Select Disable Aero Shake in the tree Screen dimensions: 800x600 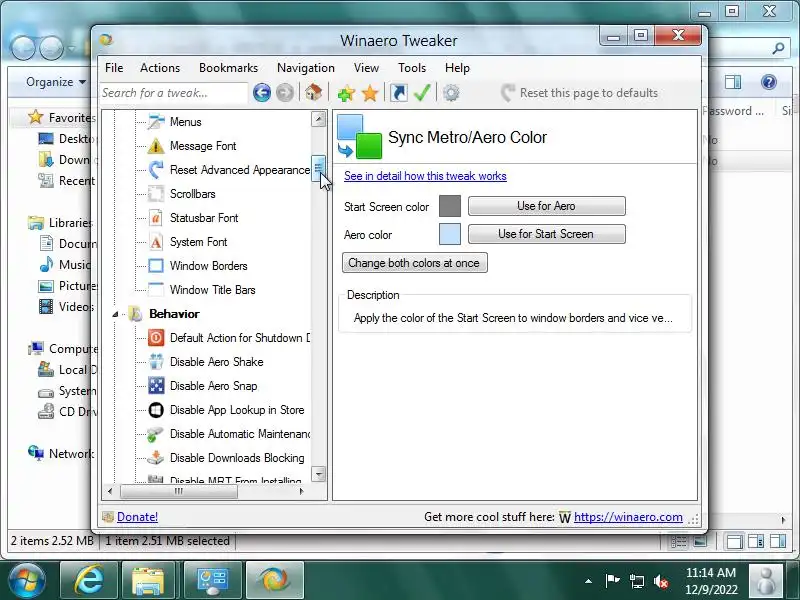[x=216, y=362]
